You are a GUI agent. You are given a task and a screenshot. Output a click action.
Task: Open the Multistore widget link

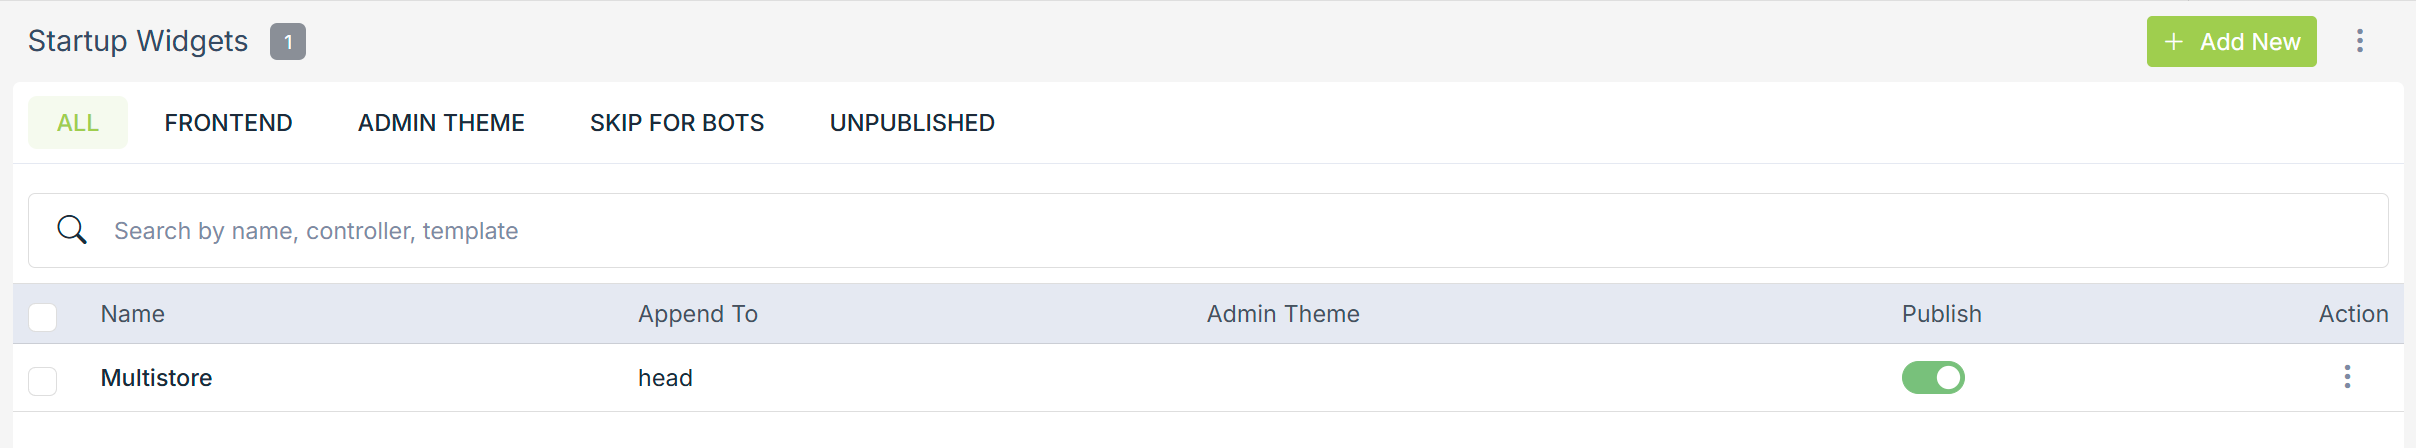pyautogui.click(x=157, y=378)
